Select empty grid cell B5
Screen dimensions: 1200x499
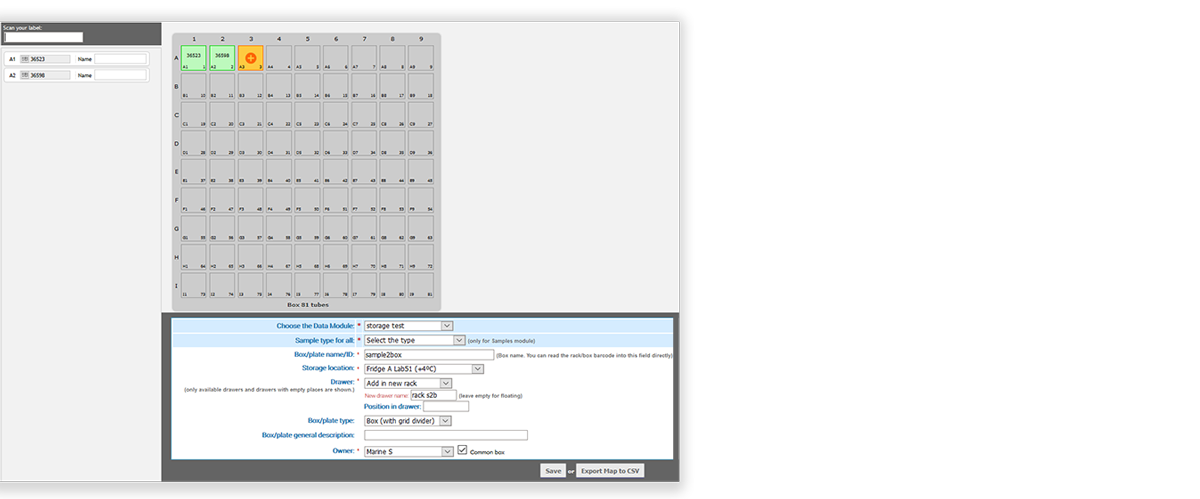[x=307, y=86]
